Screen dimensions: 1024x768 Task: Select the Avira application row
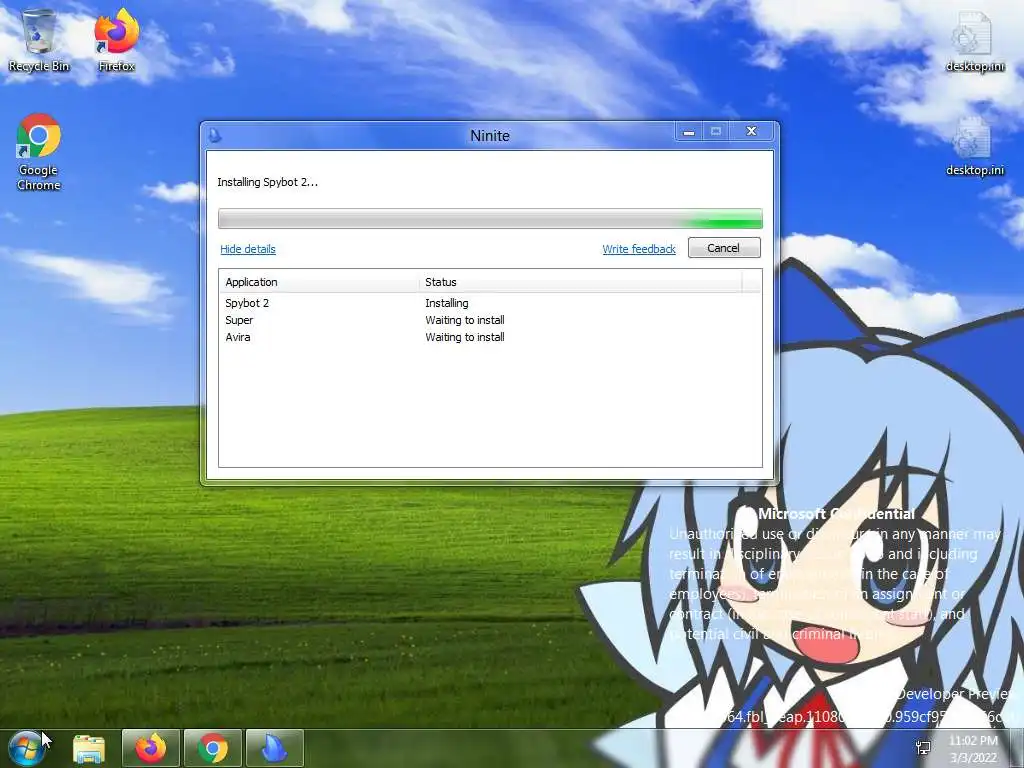pyautogui.click(x=490, y=337)
